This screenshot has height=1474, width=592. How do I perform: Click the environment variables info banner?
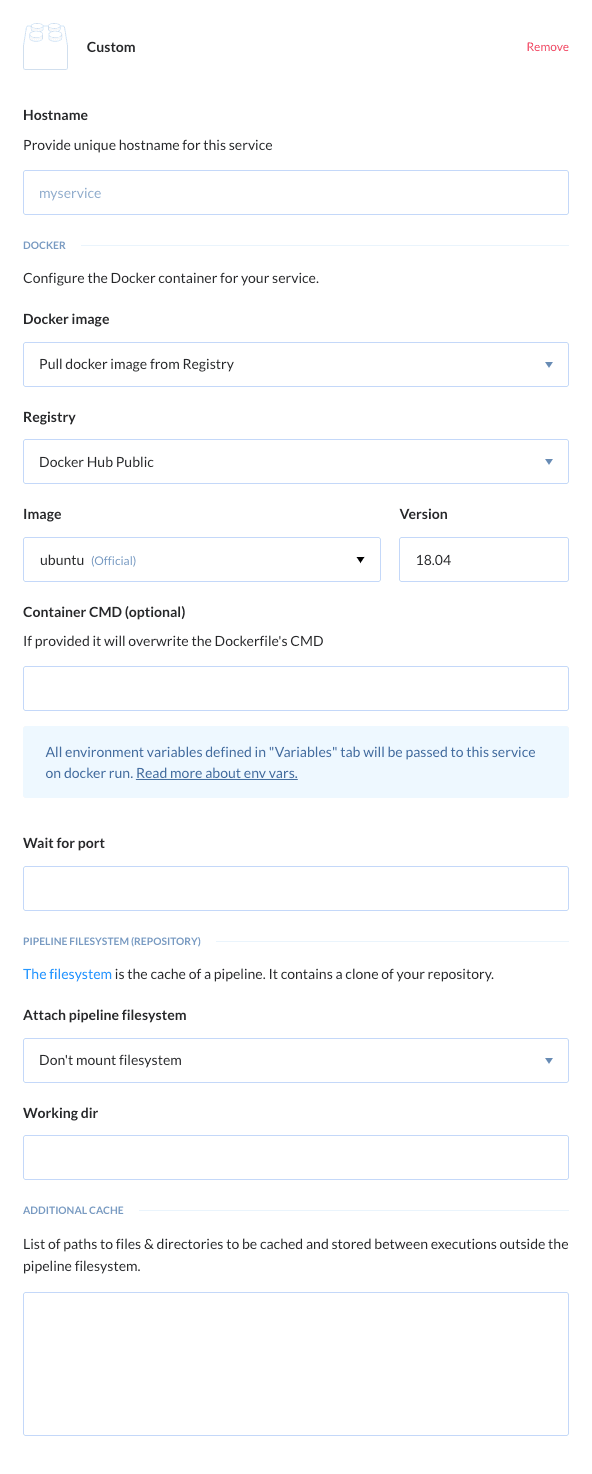click(295, 762)
